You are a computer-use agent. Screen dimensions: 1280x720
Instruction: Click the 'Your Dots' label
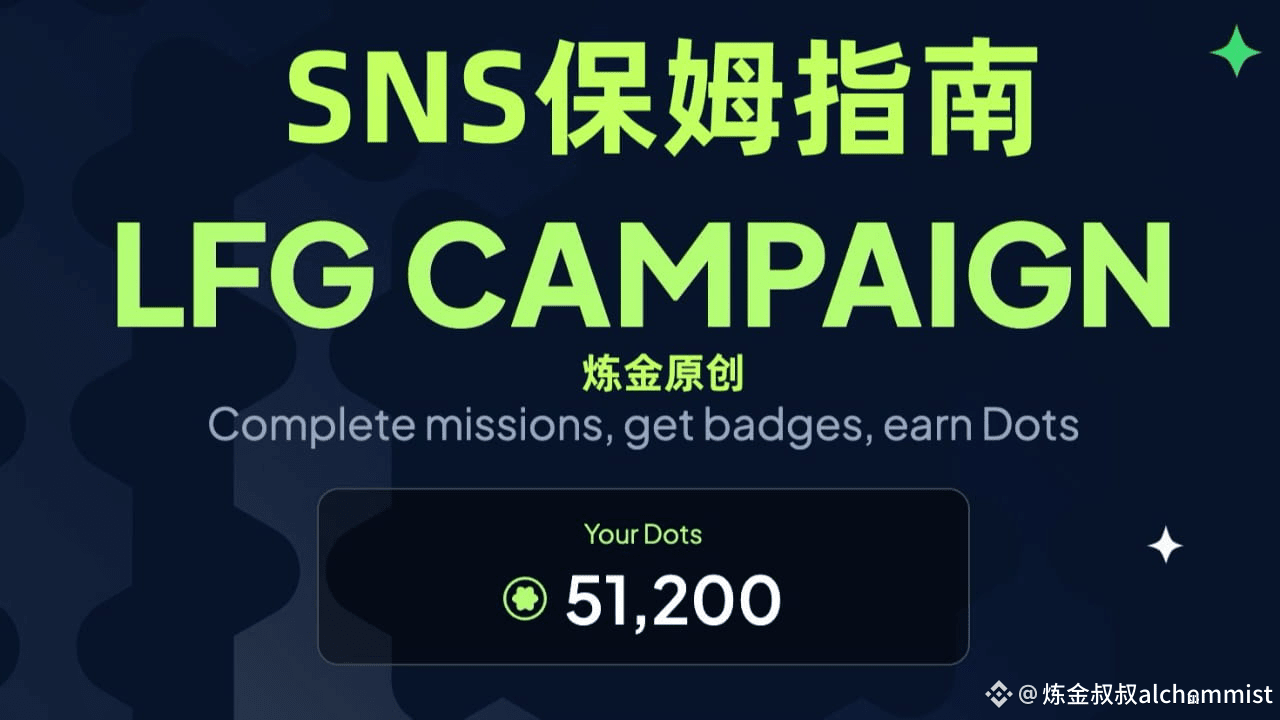(x=643, y=534)
